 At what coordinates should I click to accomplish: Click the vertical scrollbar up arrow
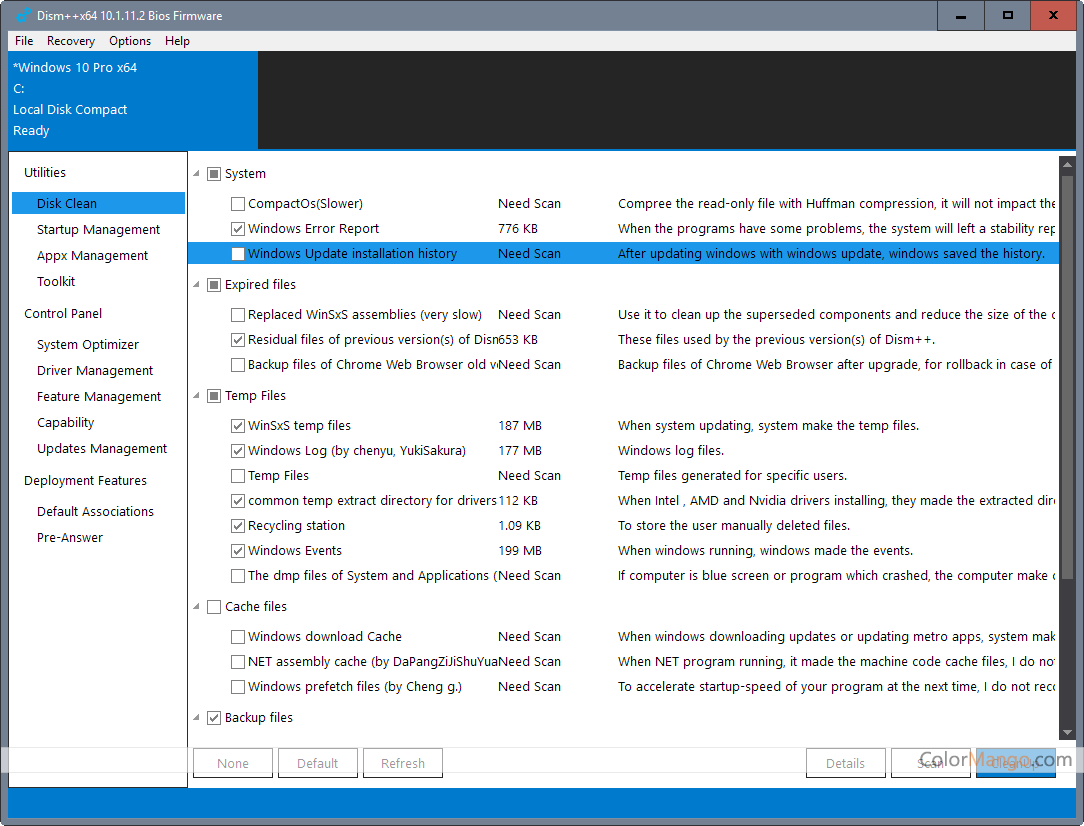tap(1067, 162)
